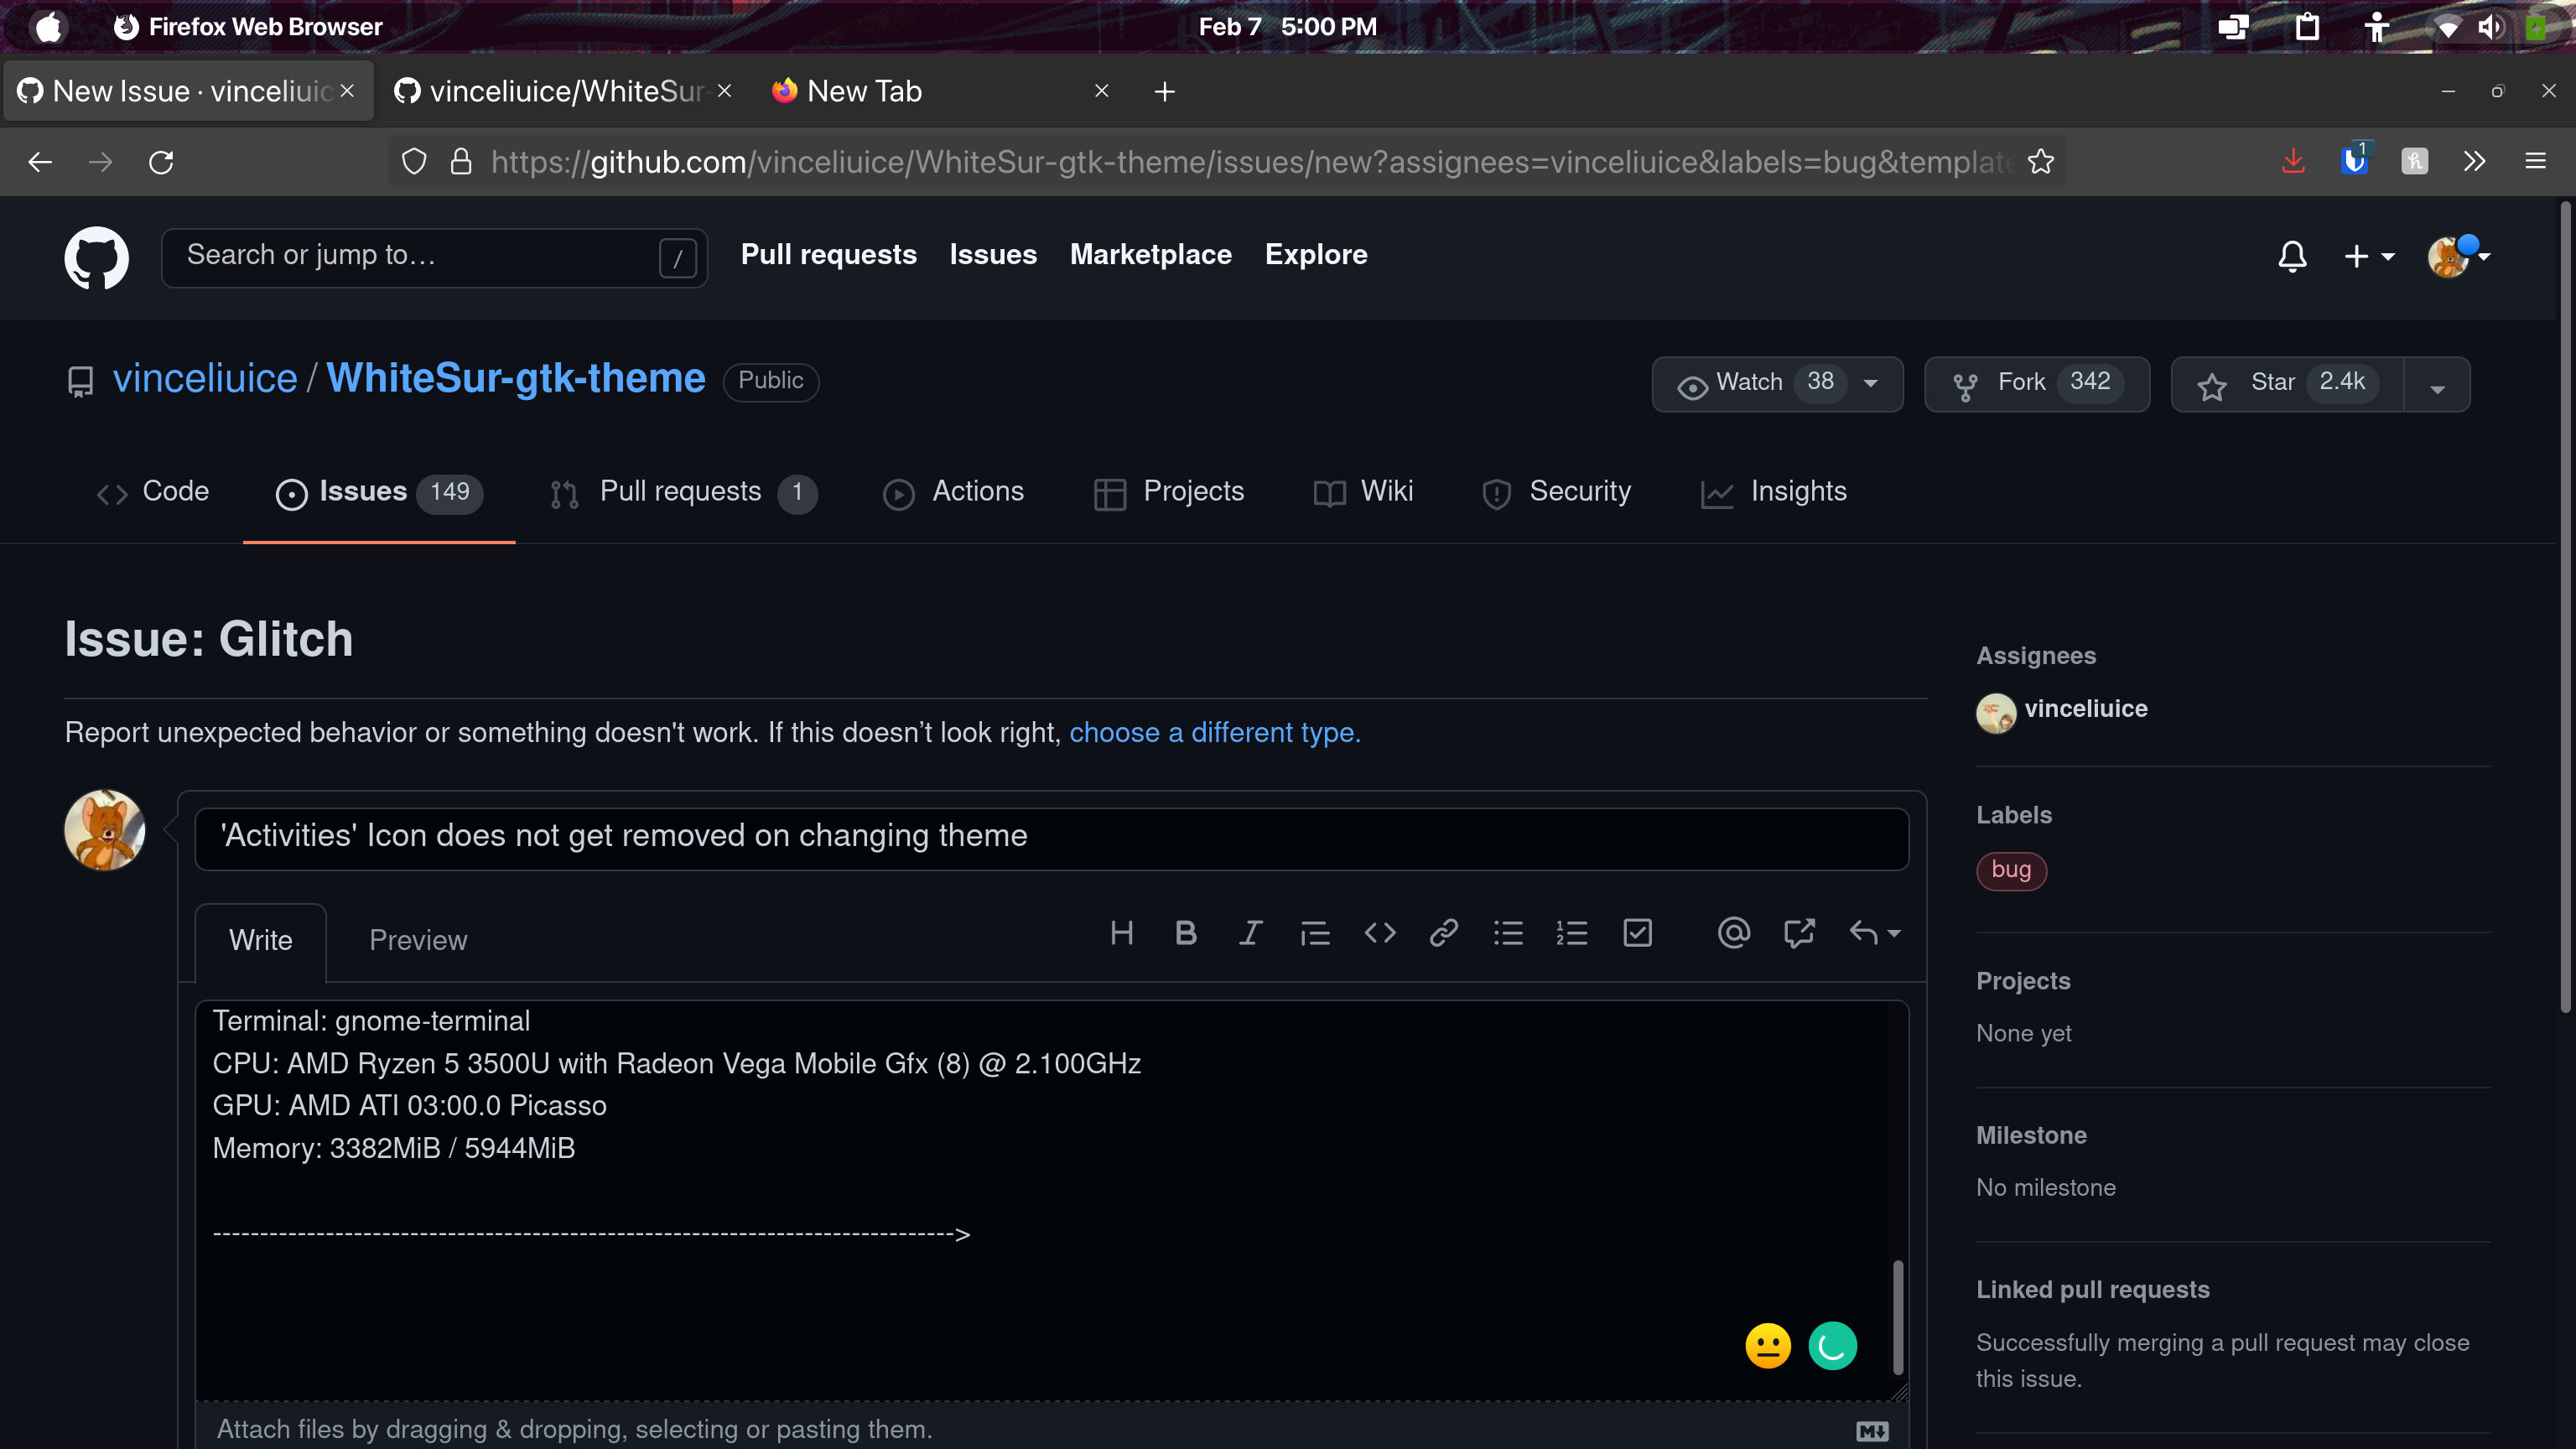Apply bold formatting in the editor
The height and width of the screenshot is (1449, 2576).
pyautogui.click(x=1186, y=933)
